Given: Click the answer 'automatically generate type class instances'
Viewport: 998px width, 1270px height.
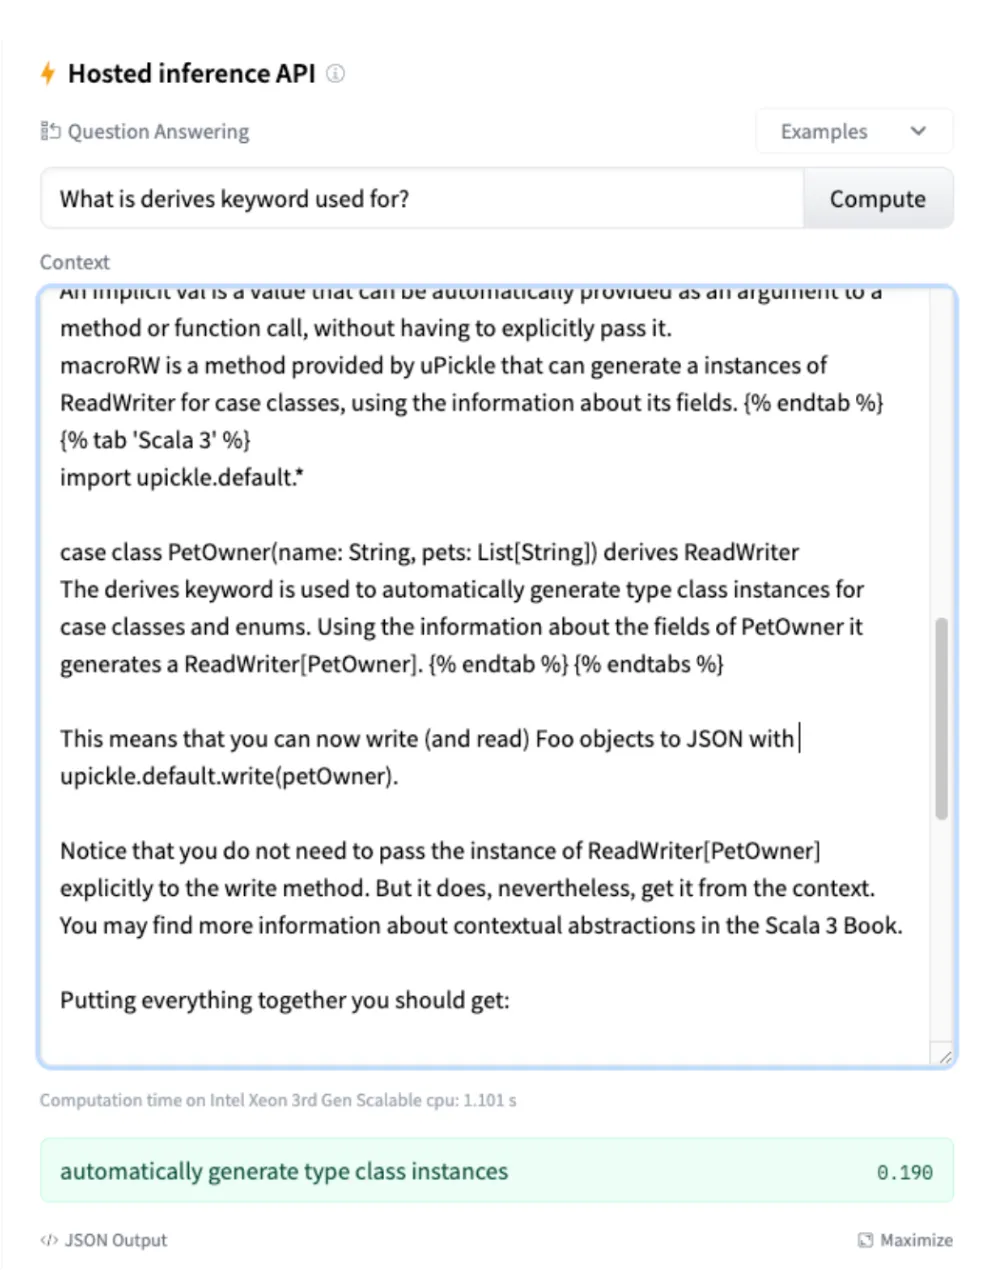Looking at the screenshot, I should click(x=284, y=1171).
